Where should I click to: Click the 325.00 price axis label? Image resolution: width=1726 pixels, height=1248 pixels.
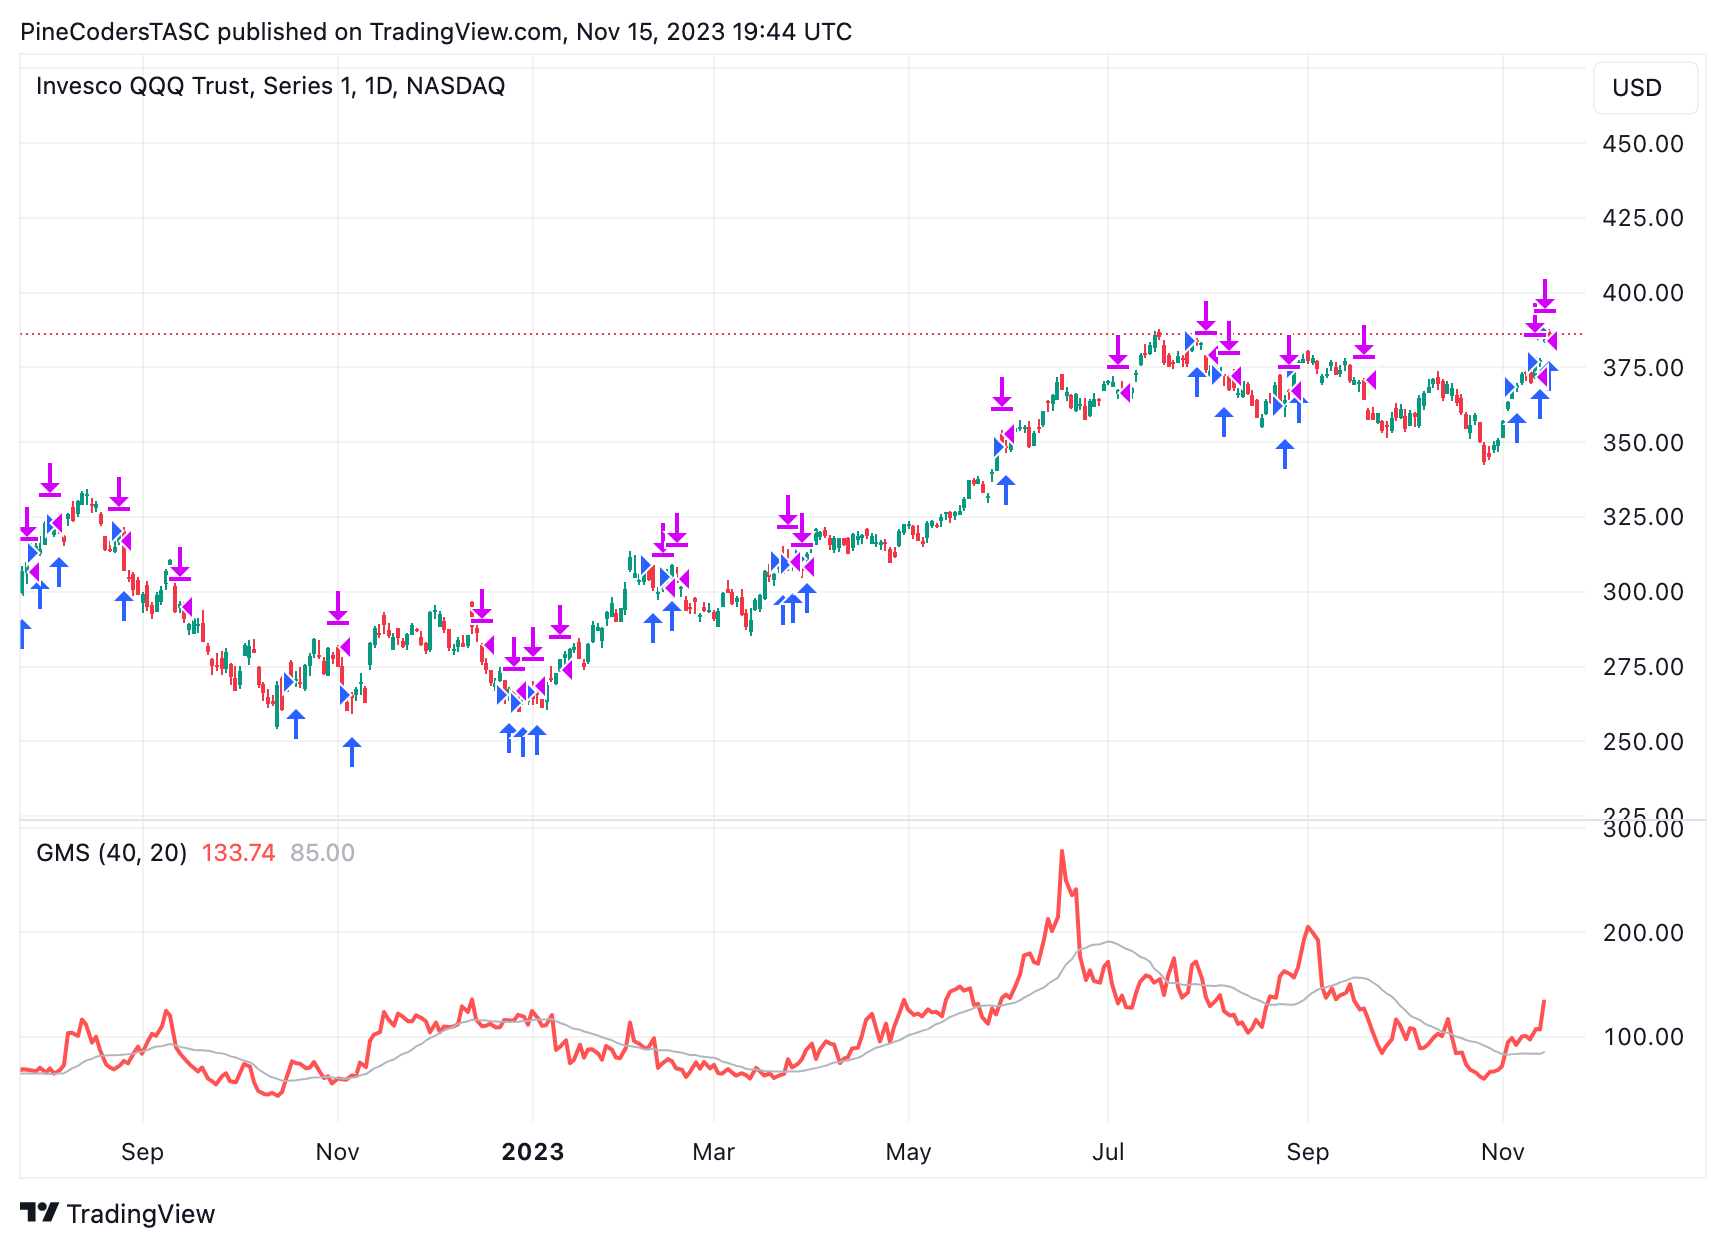click(x=1643, y=517)
